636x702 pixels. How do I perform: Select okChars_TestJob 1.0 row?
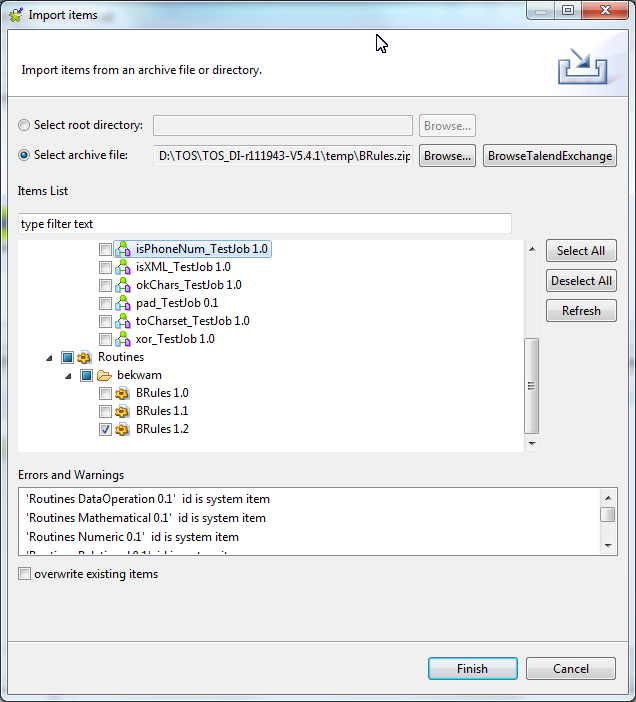(x=188, y=285)
